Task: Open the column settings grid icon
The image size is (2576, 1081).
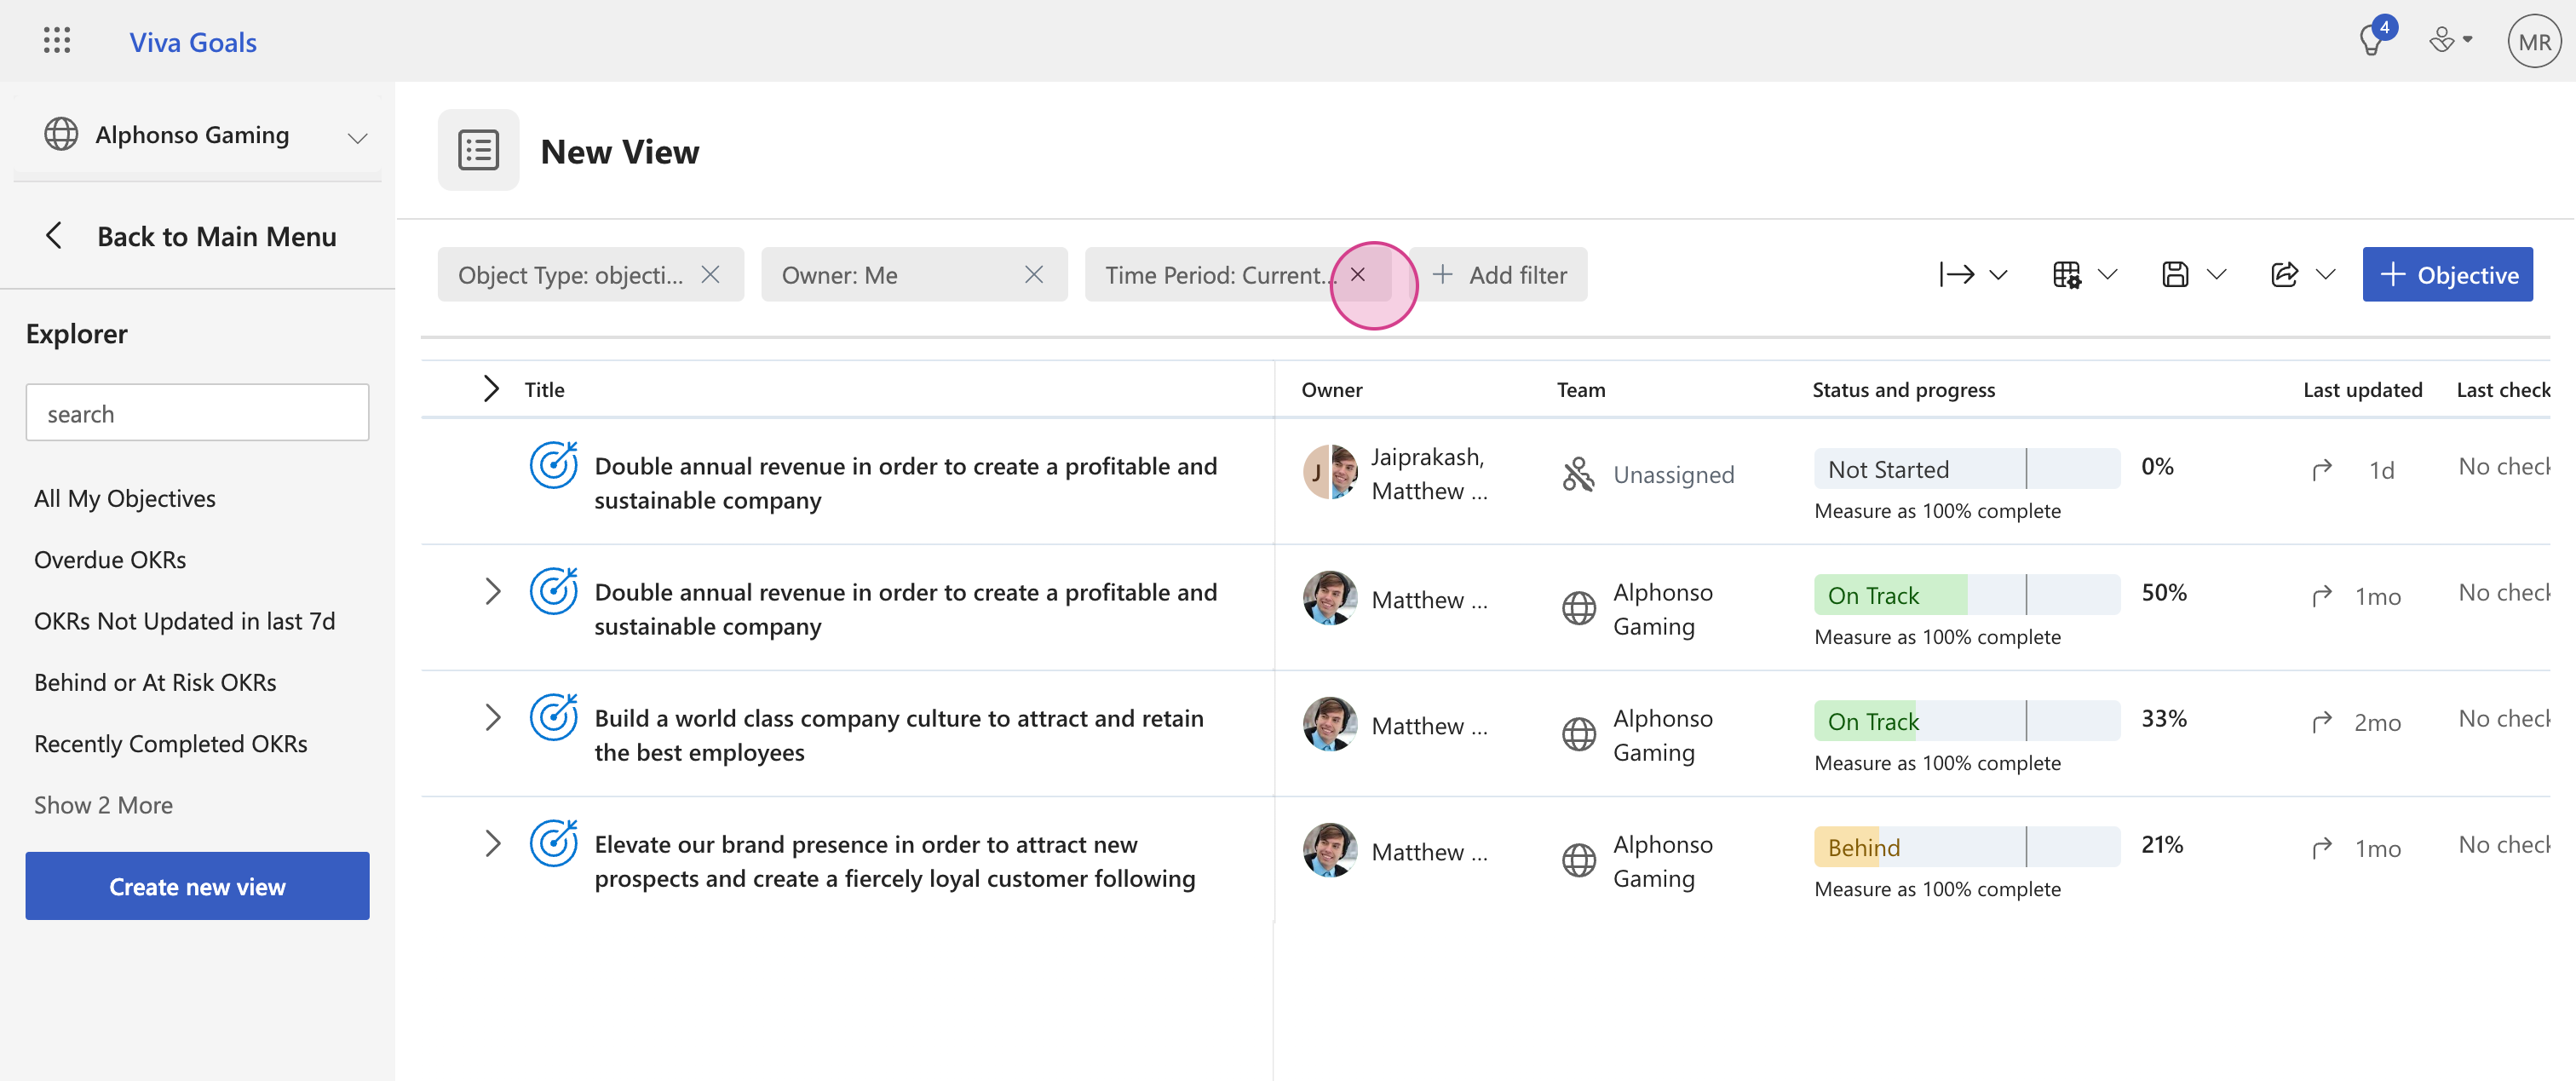Action: coord(2067,274)
